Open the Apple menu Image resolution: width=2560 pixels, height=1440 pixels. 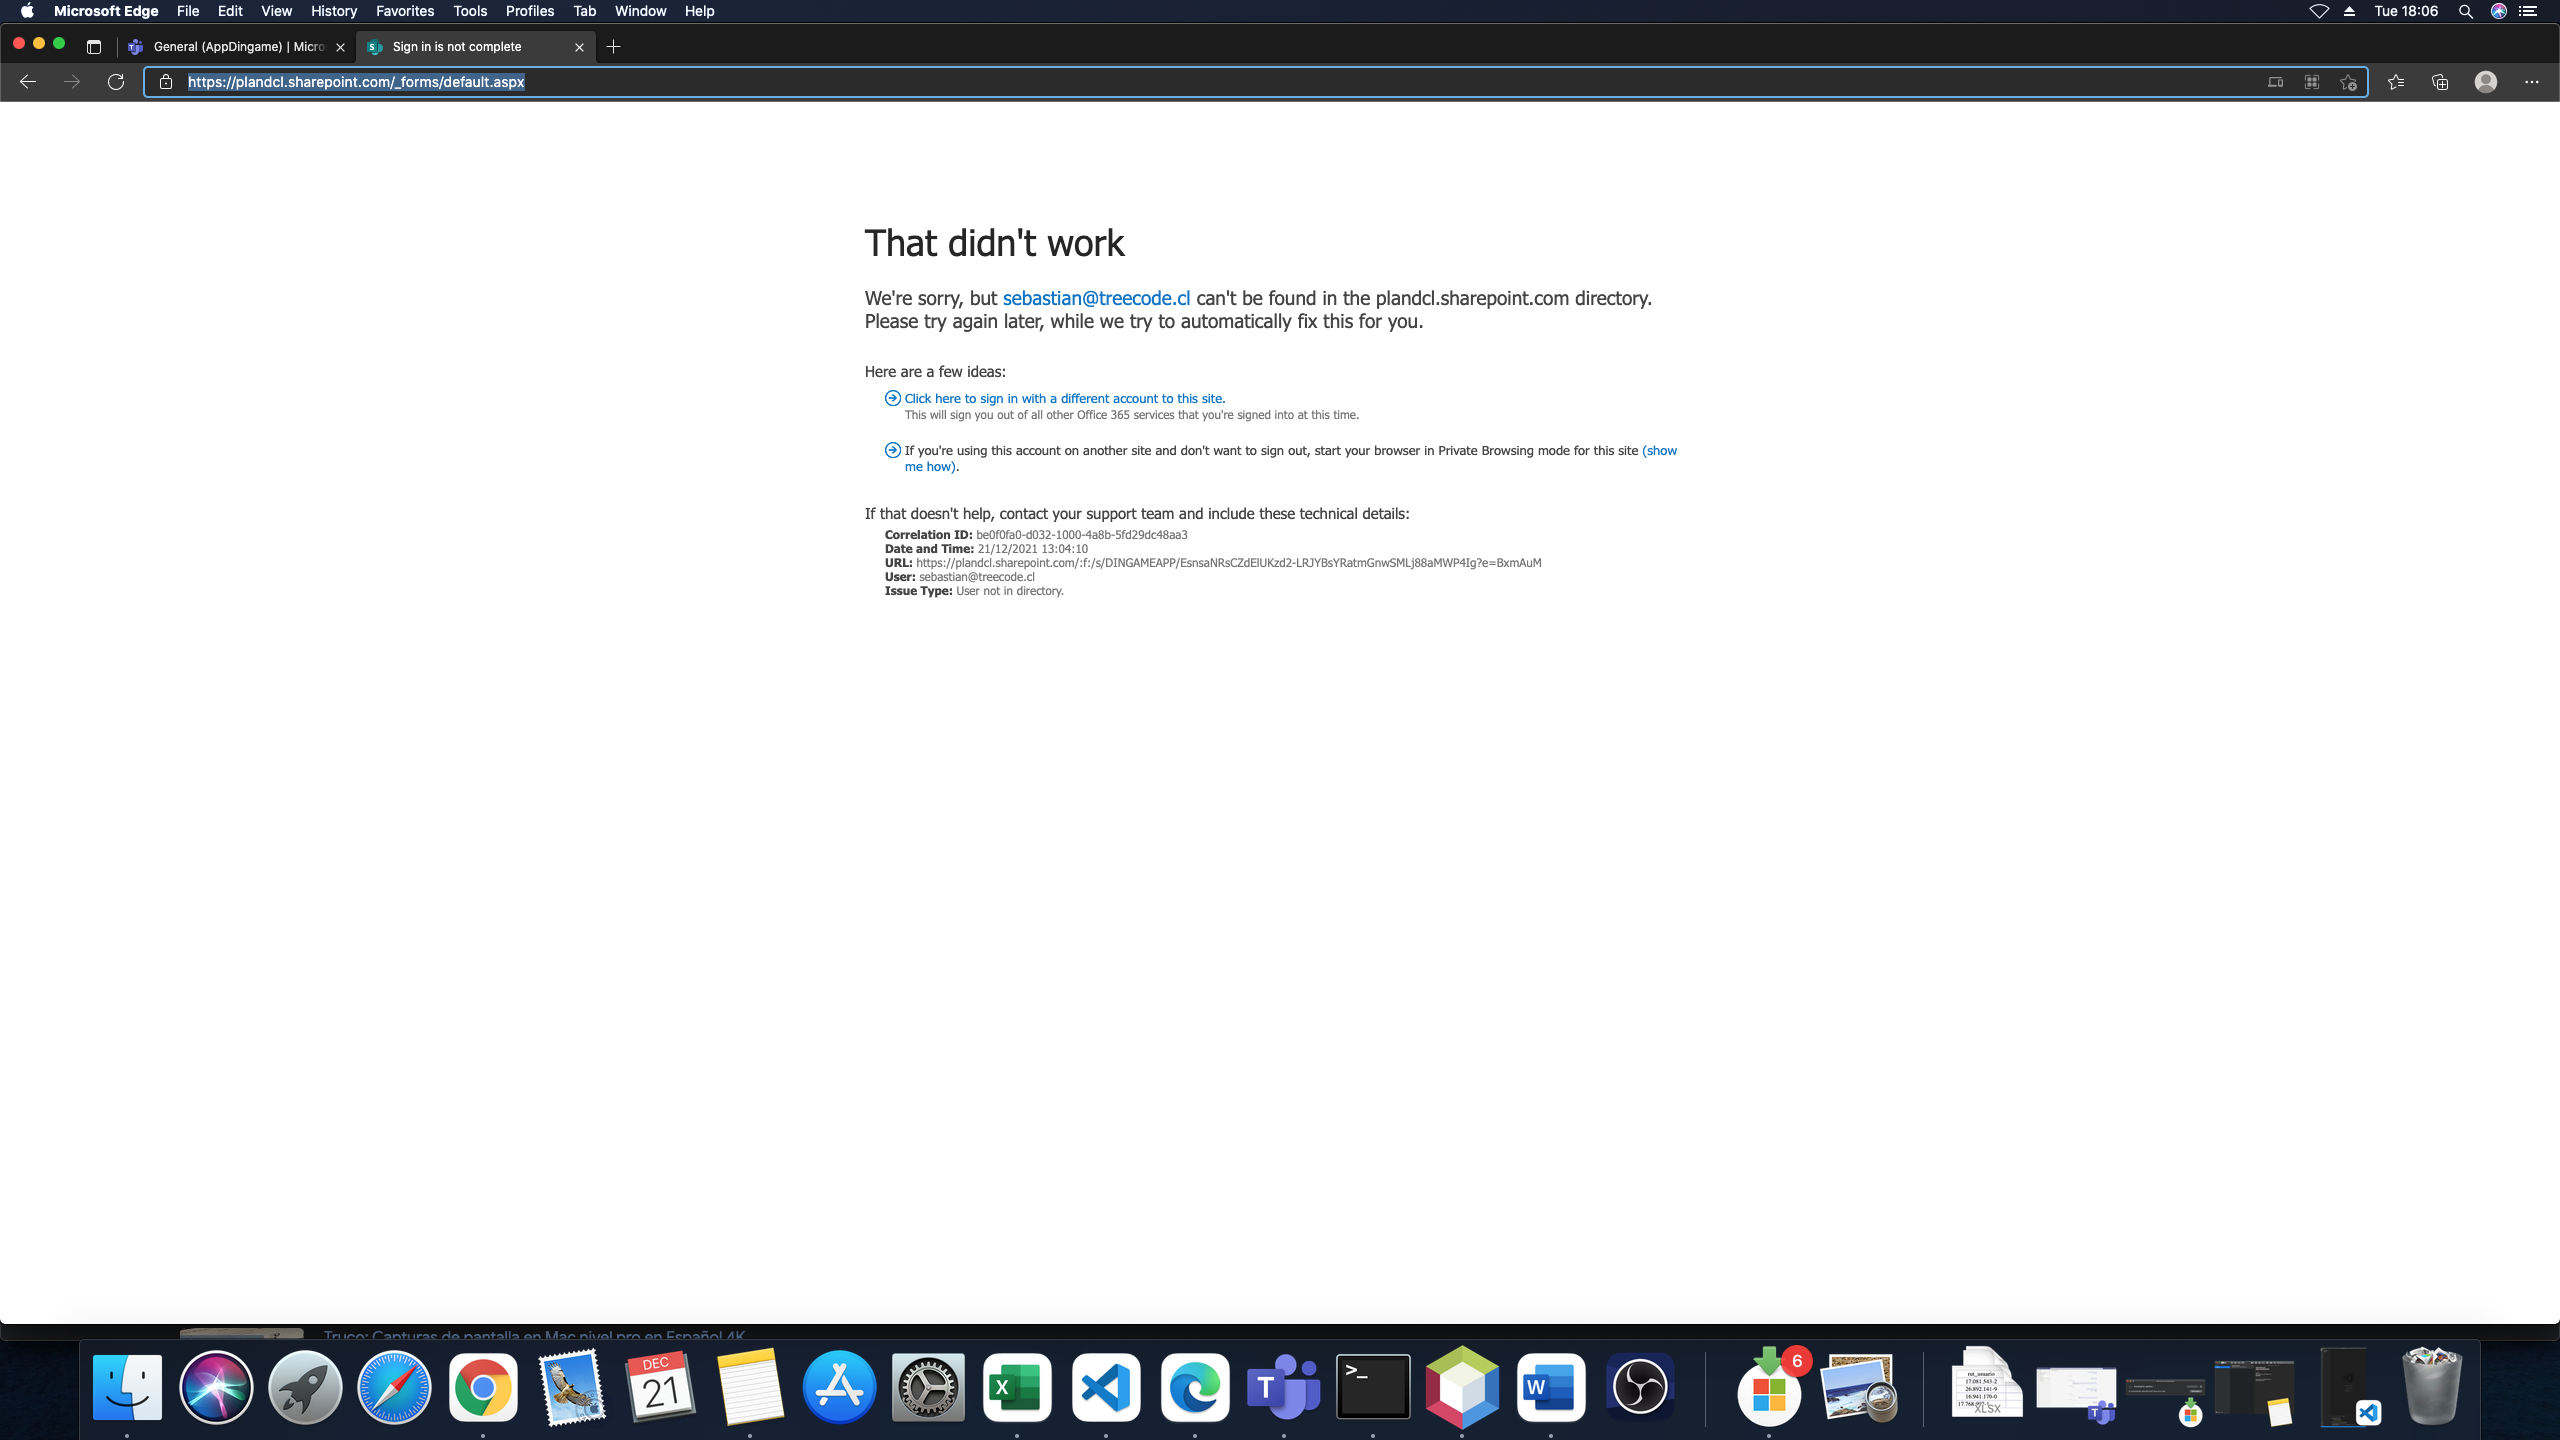[27, 11]
